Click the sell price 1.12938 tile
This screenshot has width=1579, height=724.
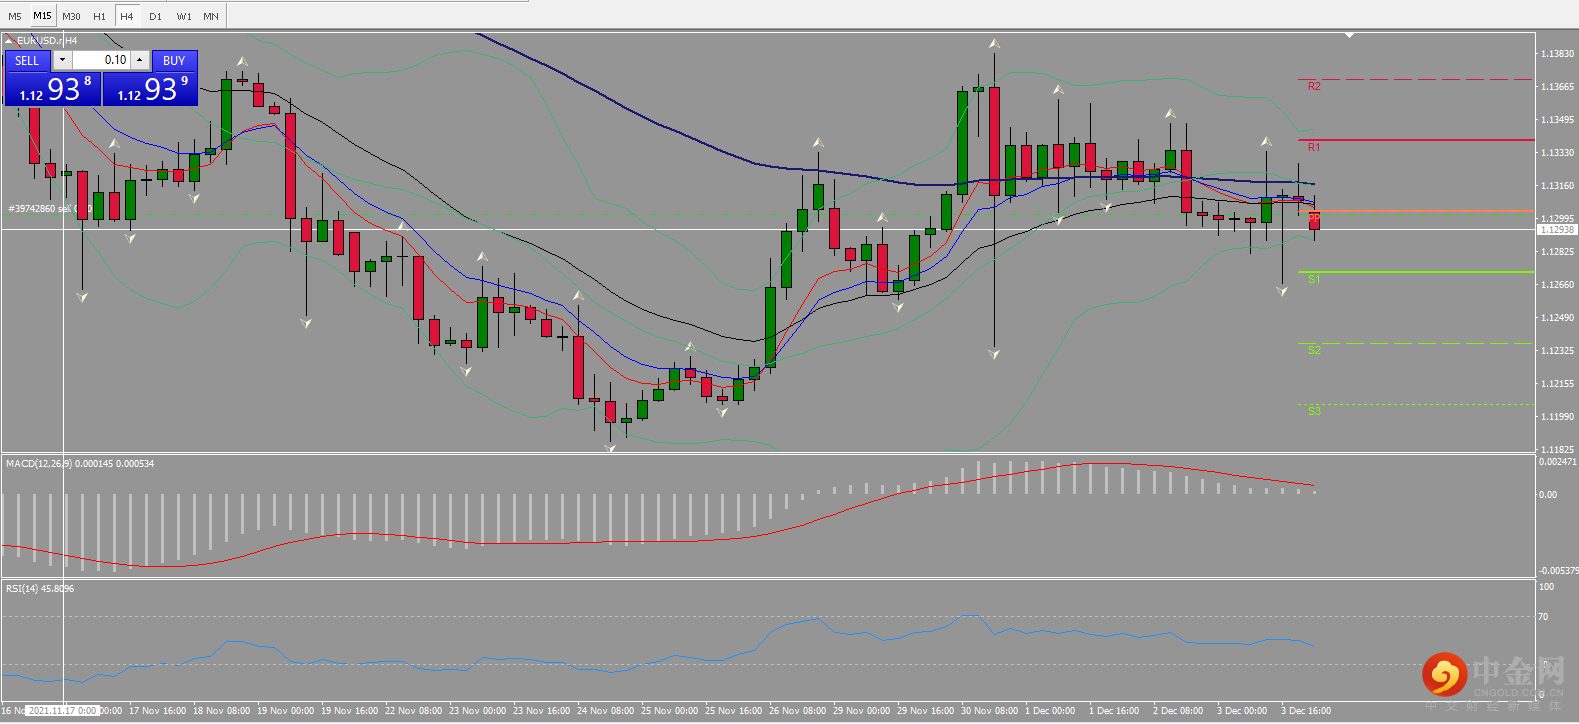(x=53, y=88)
